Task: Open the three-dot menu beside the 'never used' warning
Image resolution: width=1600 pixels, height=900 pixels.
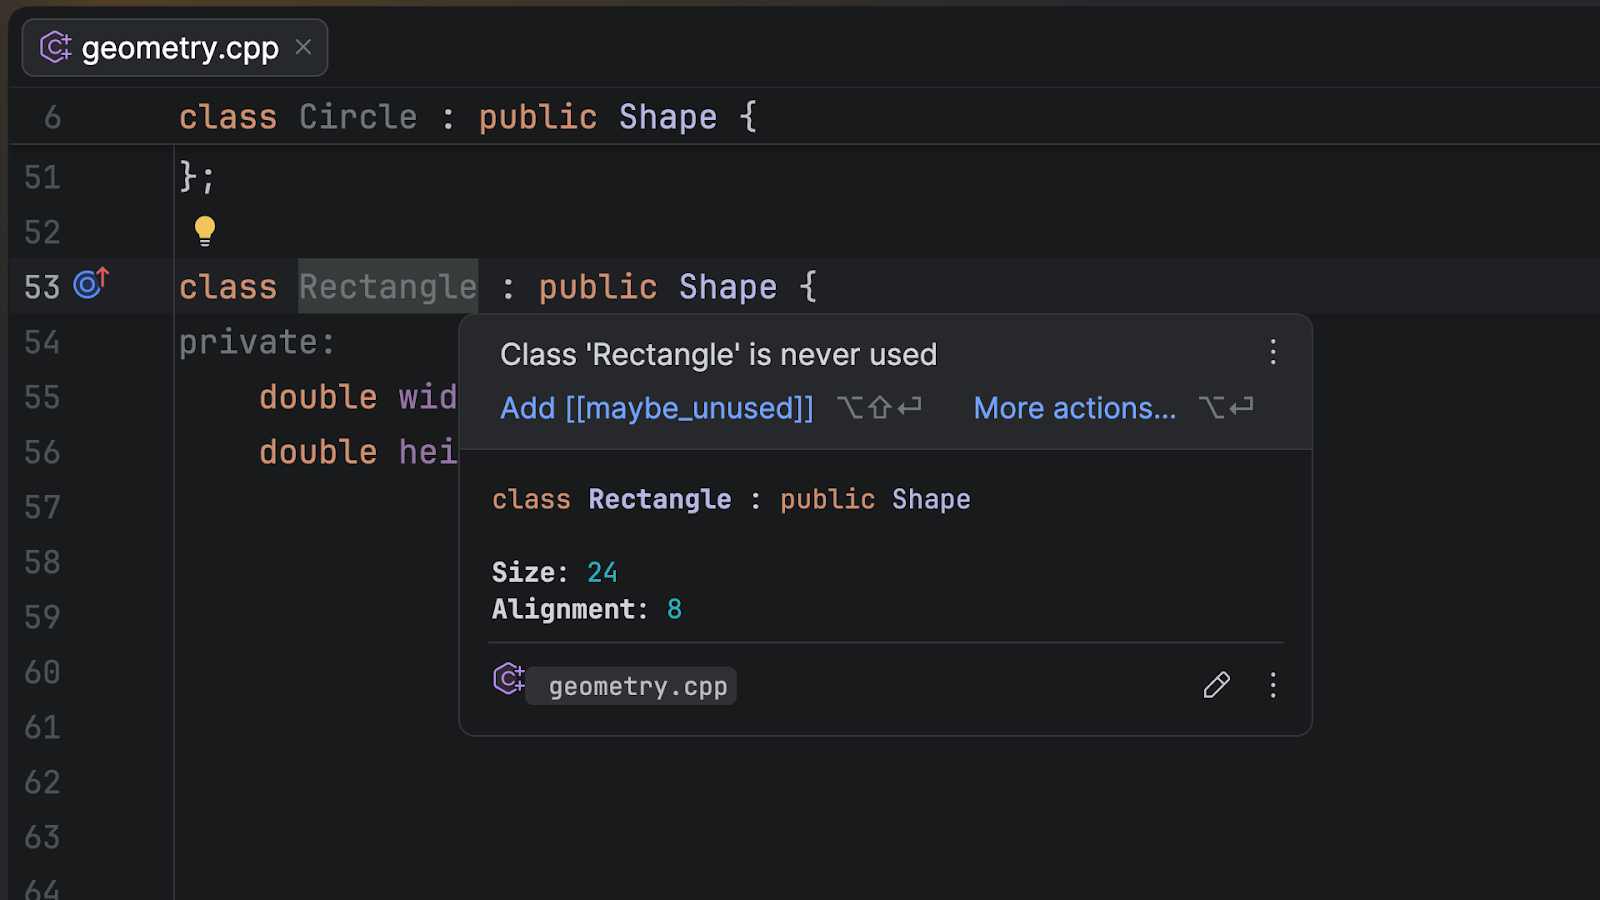Action: [x=1272, y=352]
